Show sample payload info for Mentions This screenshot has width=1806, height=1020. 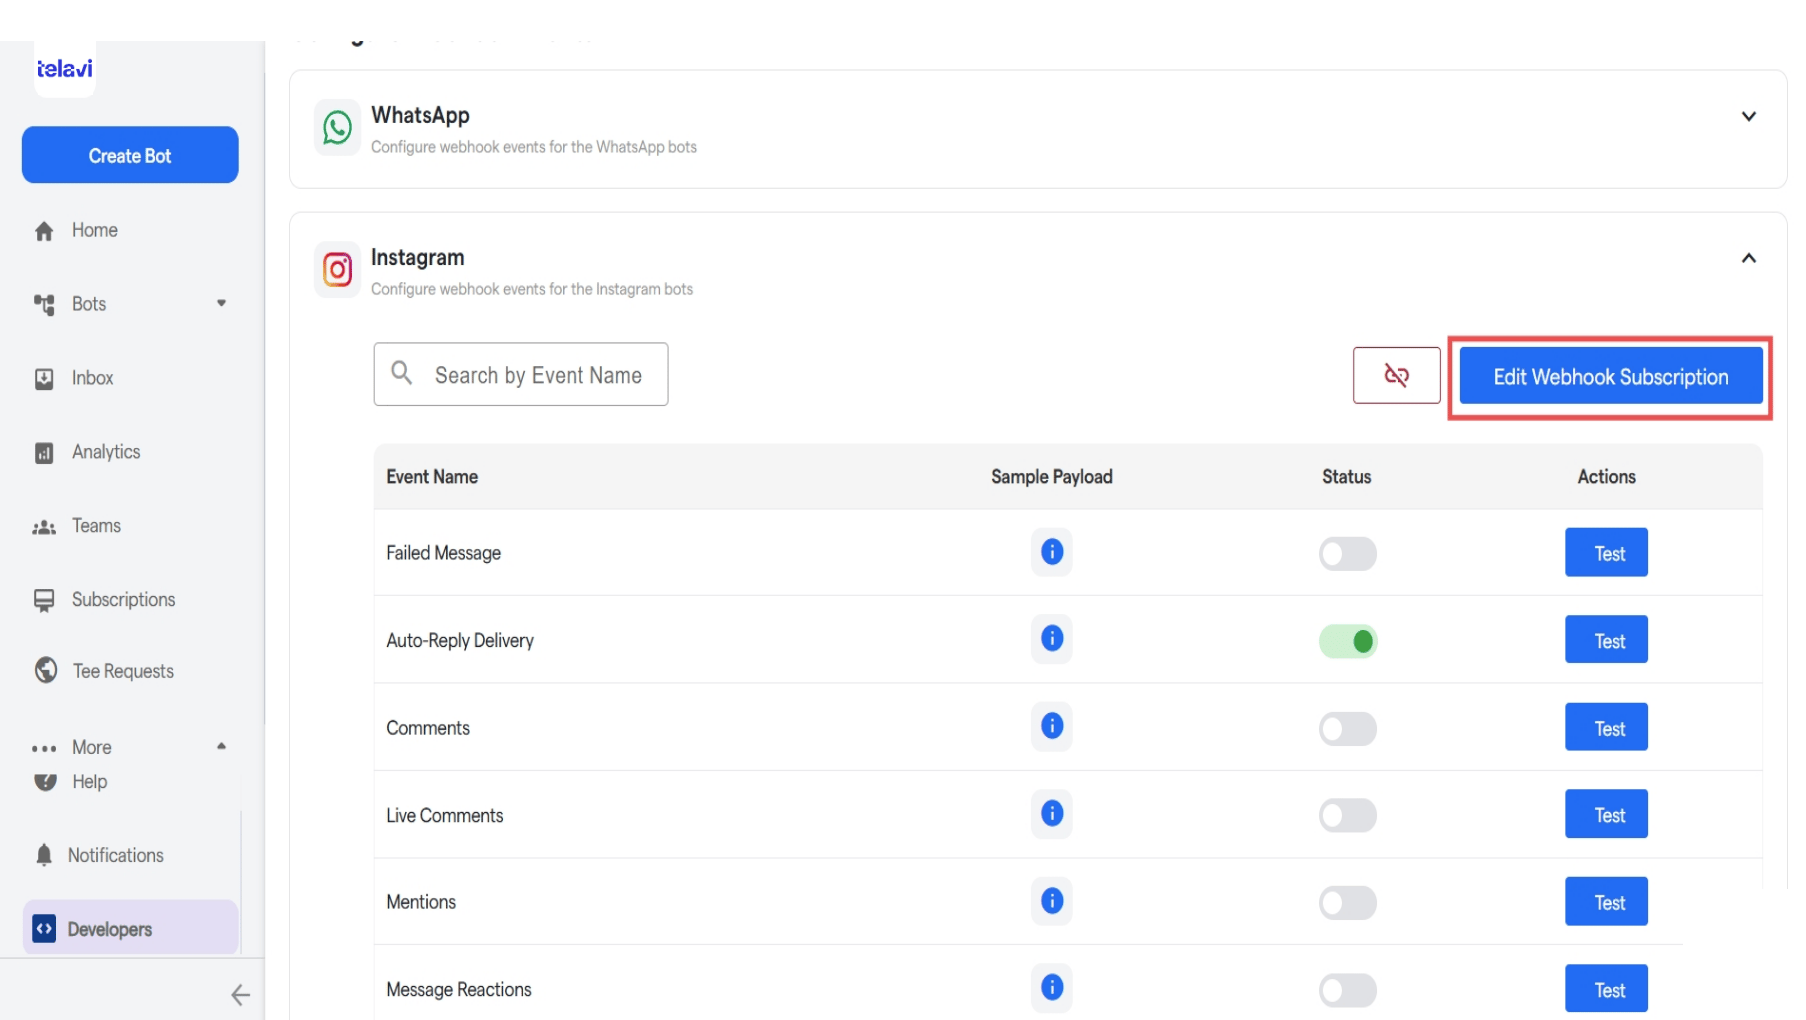click(1051, 901)
